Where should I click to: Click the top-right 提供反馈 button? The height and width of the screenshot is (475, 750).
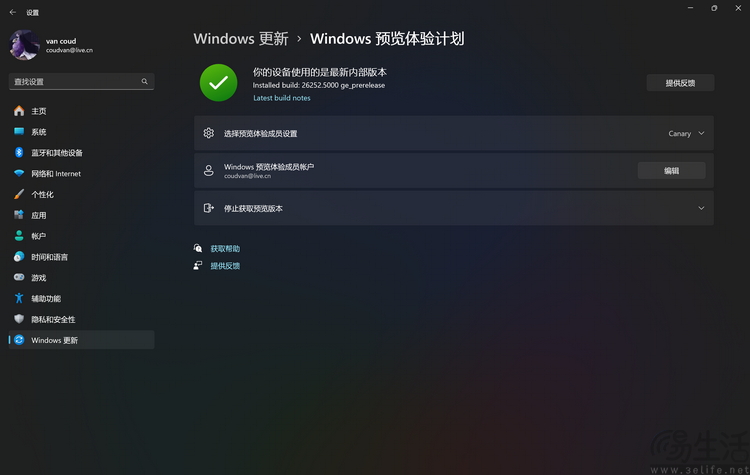point(680,83)
